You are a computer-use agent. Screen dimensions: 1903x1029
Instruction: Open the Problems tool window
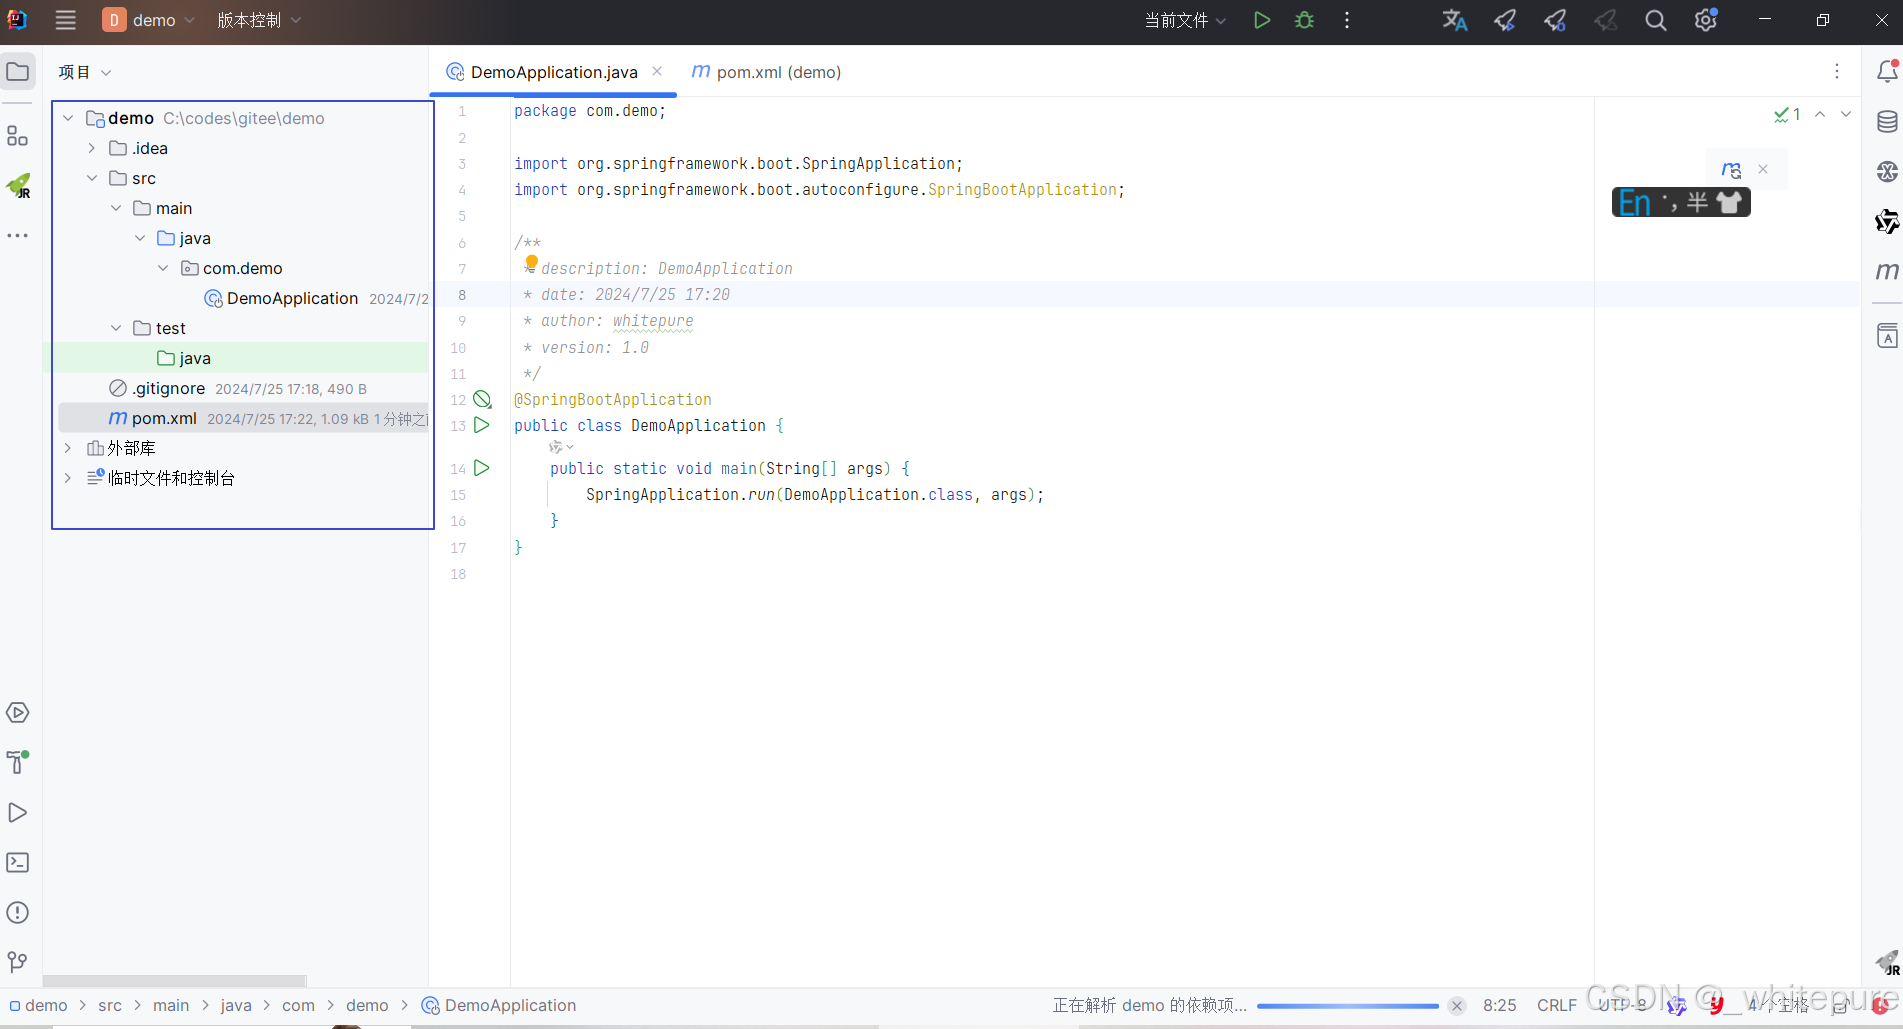(18, 913)
